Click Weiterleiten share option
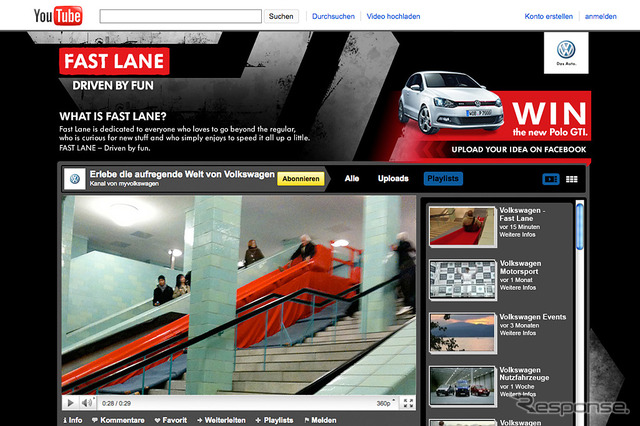This screenshot has width=640, height=426. tap(221, 420)
